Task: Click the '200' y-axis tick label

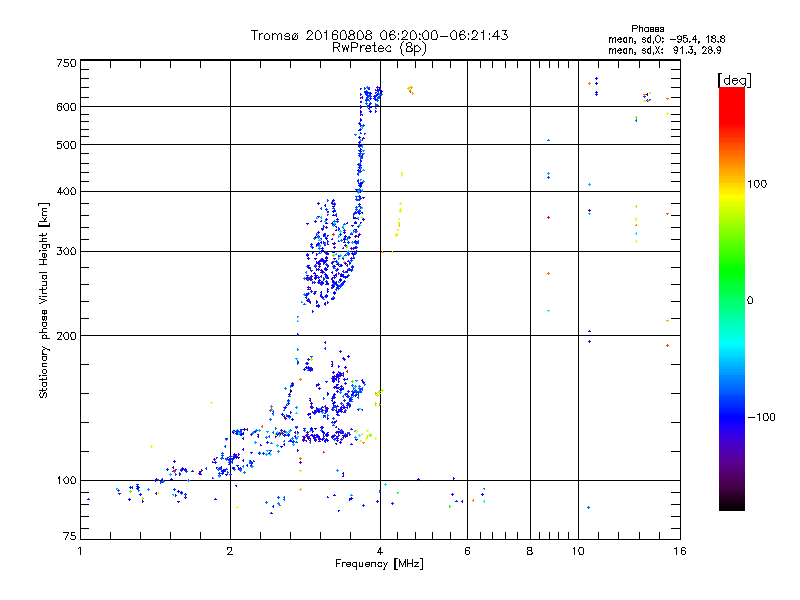Action: (x=67, y=336)
